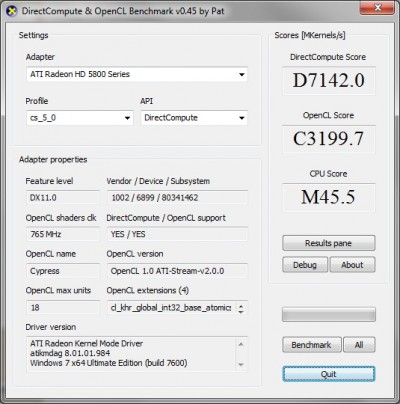This screenshot has height=404, width=400.
Task: Click DirectCompute score D7142.0
Action: (329, 81)
